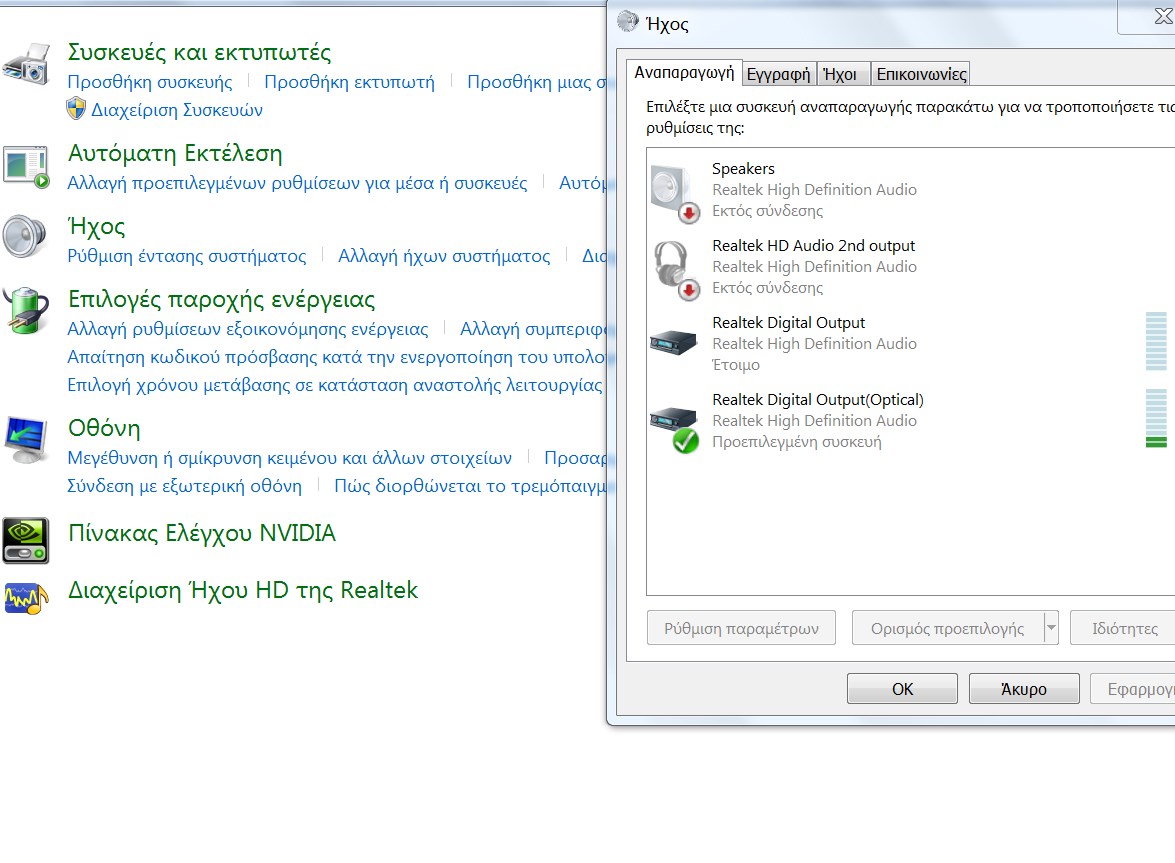
Task: Open the Devices and Printers icon
Action: pyautogui.click(x=25, y=64)
